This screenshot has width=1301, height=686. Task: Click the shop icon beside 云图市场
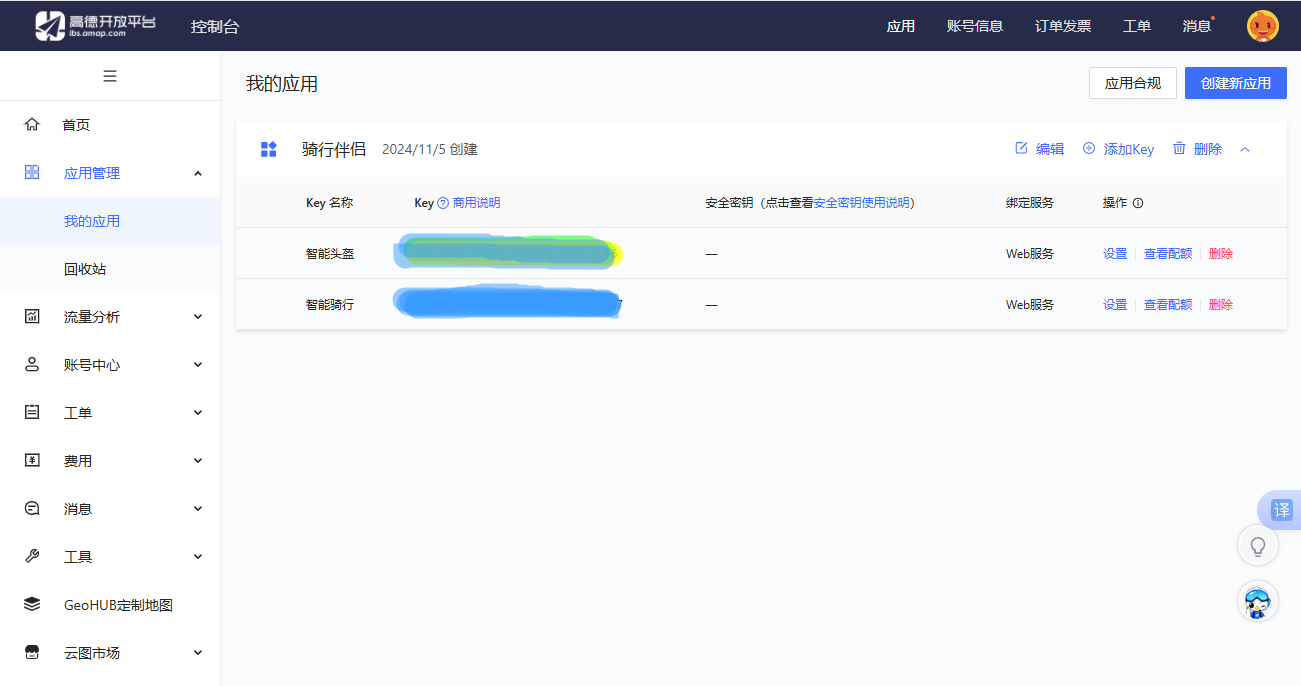tap(32, 652)
